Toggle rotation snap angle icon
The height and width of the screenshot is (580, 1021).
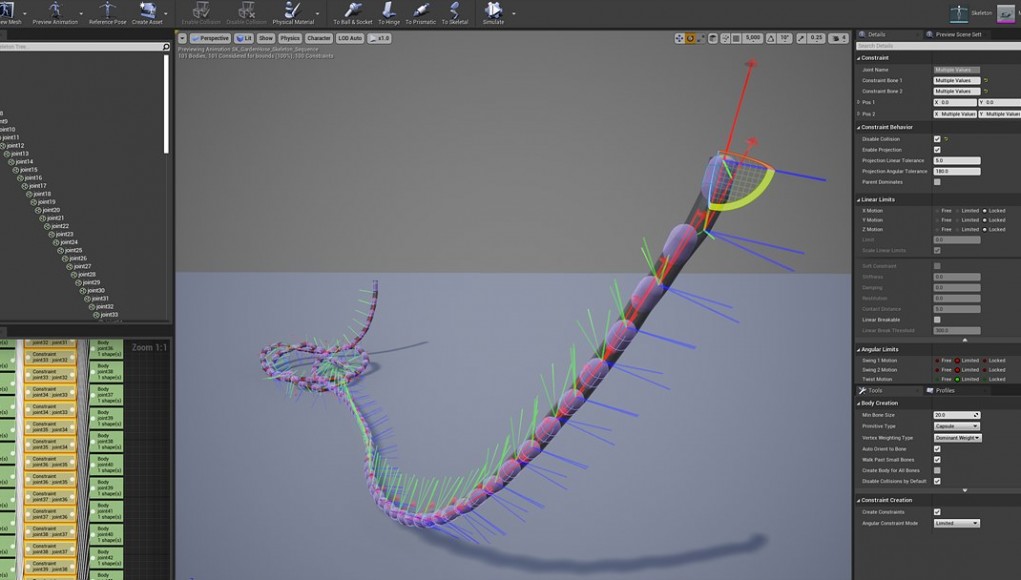[771, 38]
